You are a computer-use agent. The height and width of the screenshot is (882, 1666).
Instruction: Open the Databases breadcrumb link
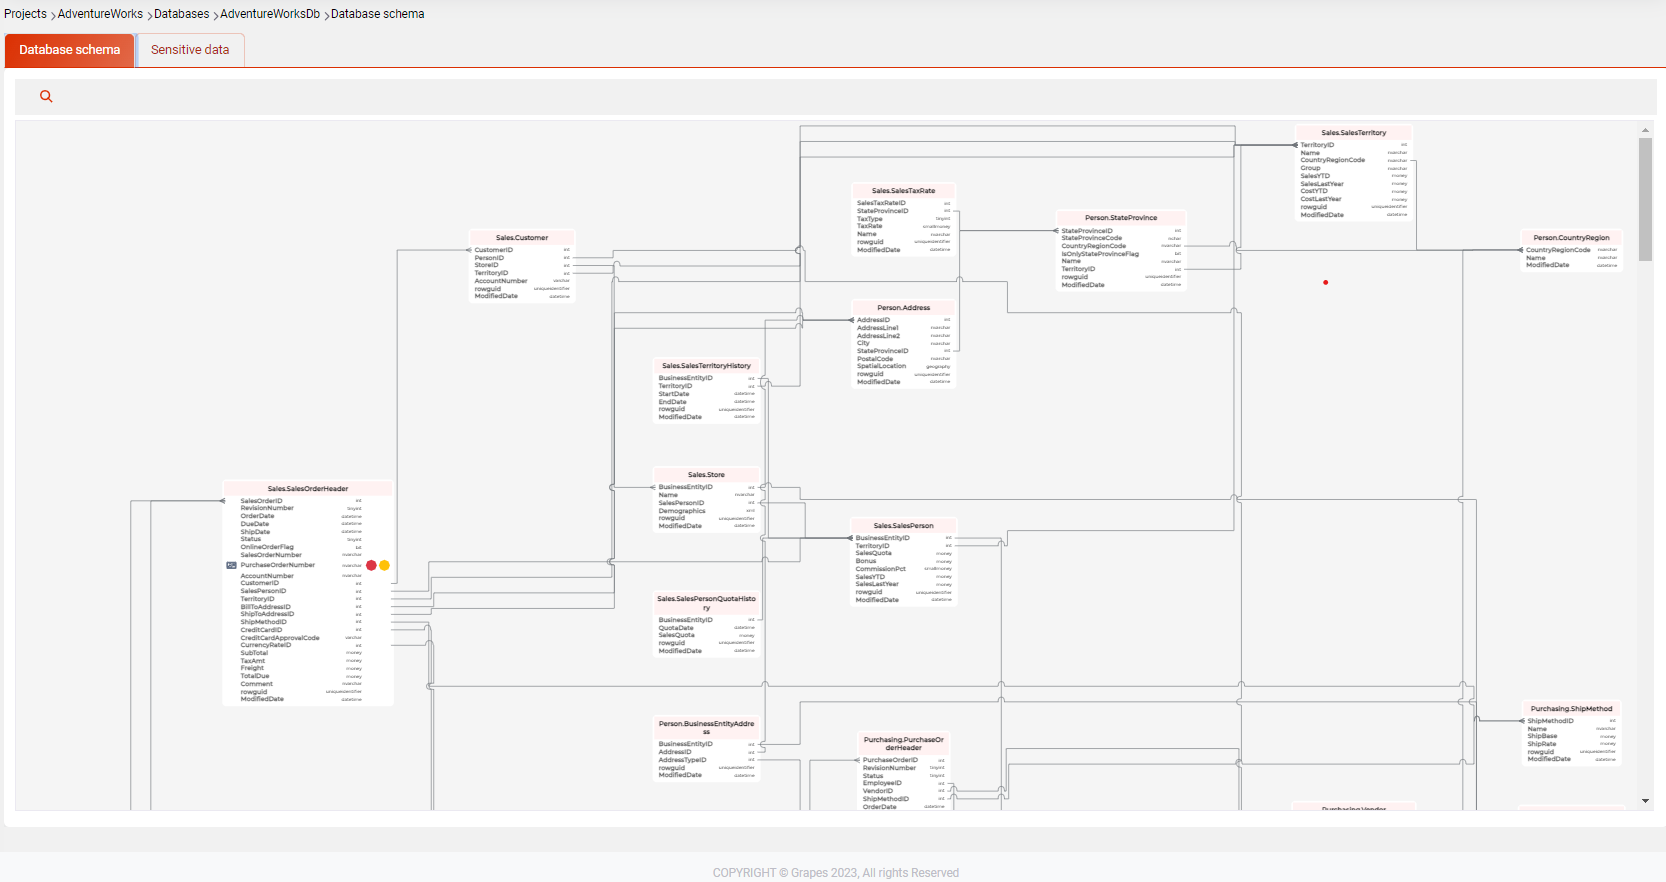pyautogui.click(x=182, y=14)
